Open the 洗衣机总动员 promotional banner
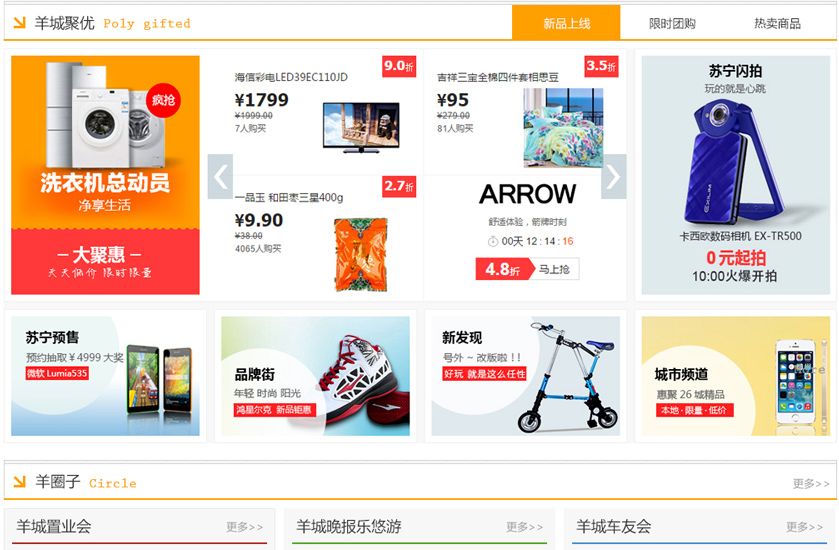The image size is (839, 550). tap(105, 175)
